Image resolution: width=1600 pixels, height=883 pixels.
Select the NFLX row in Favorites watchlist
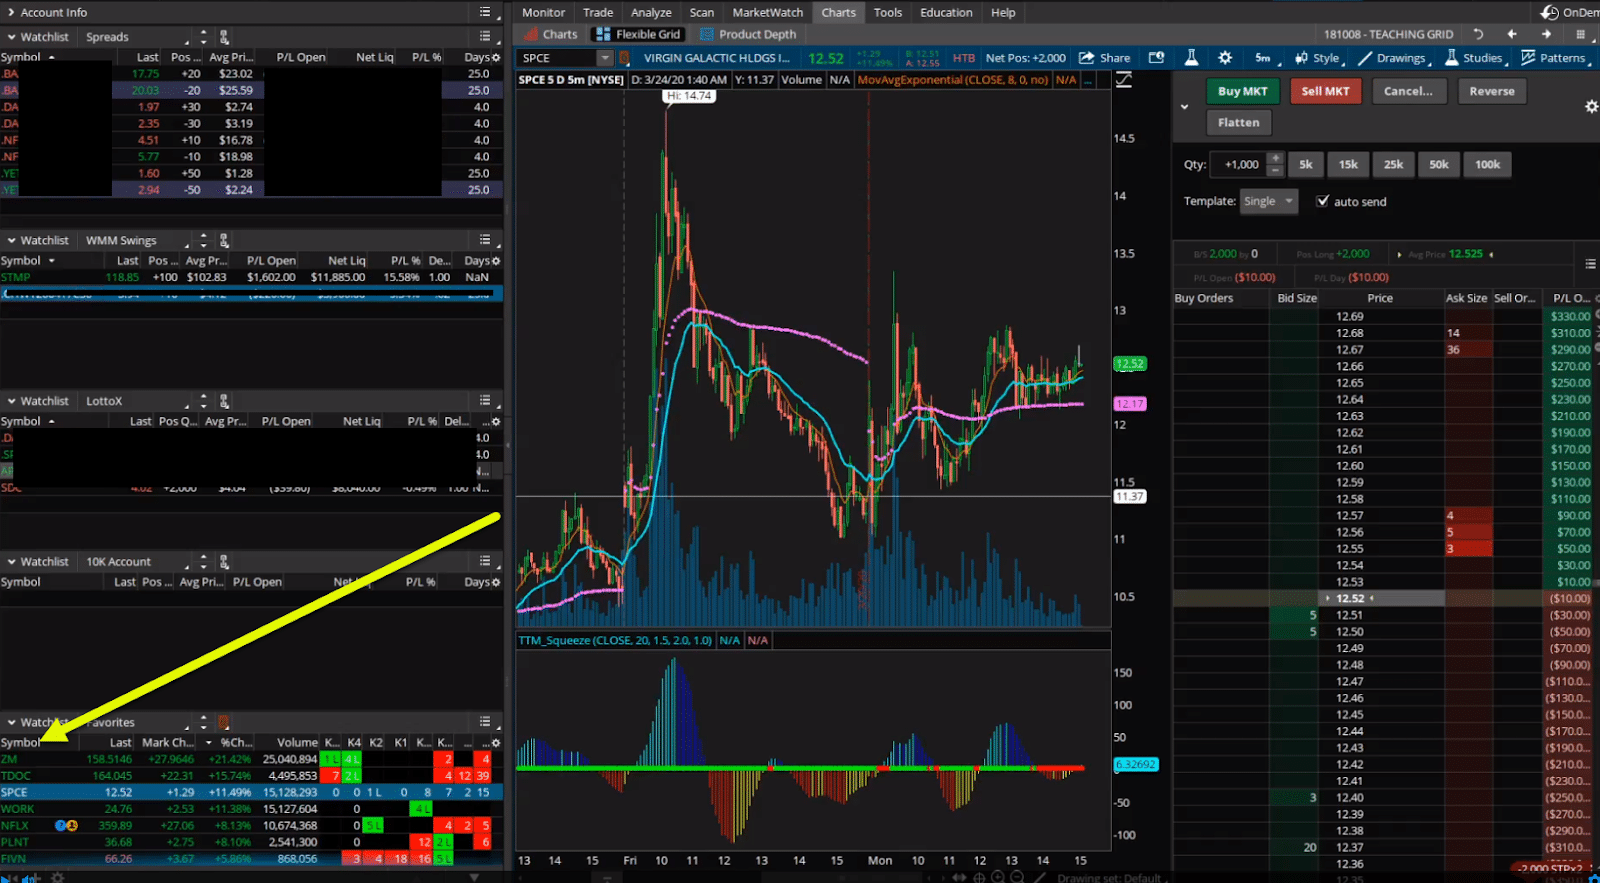coord(250,825)
